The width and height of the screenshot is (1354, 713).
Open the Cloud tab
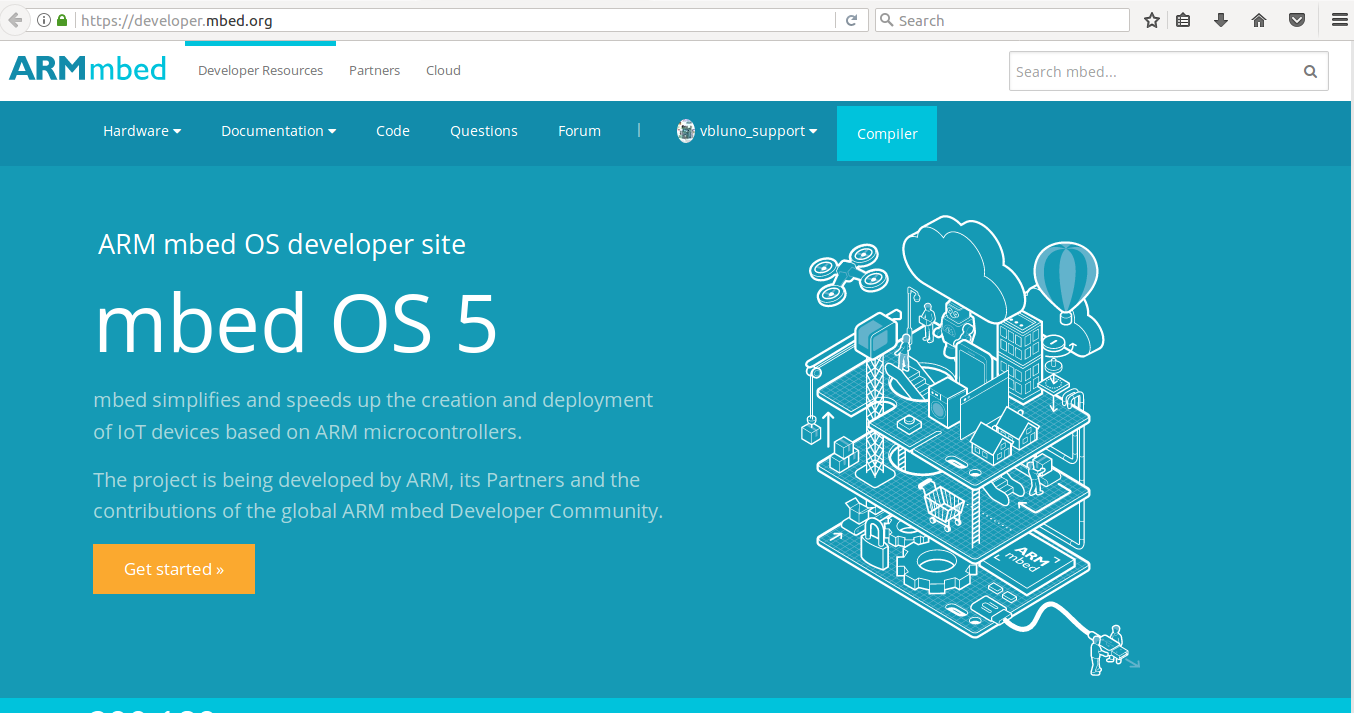pyautogui.click(x=443, y=70)
